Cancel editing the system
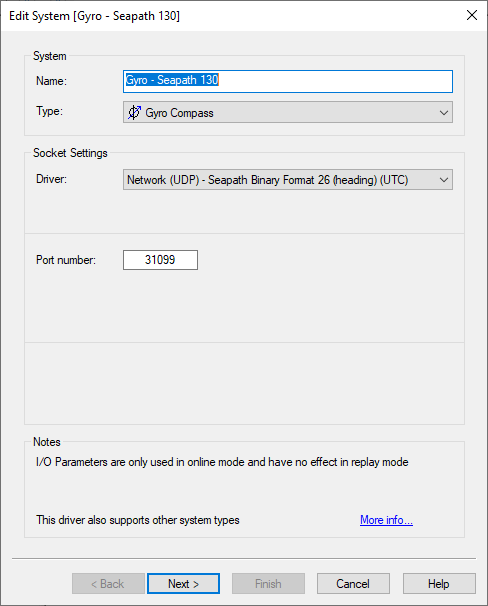The height and width of the screenshot is (606, 488). tap(353, 584)
